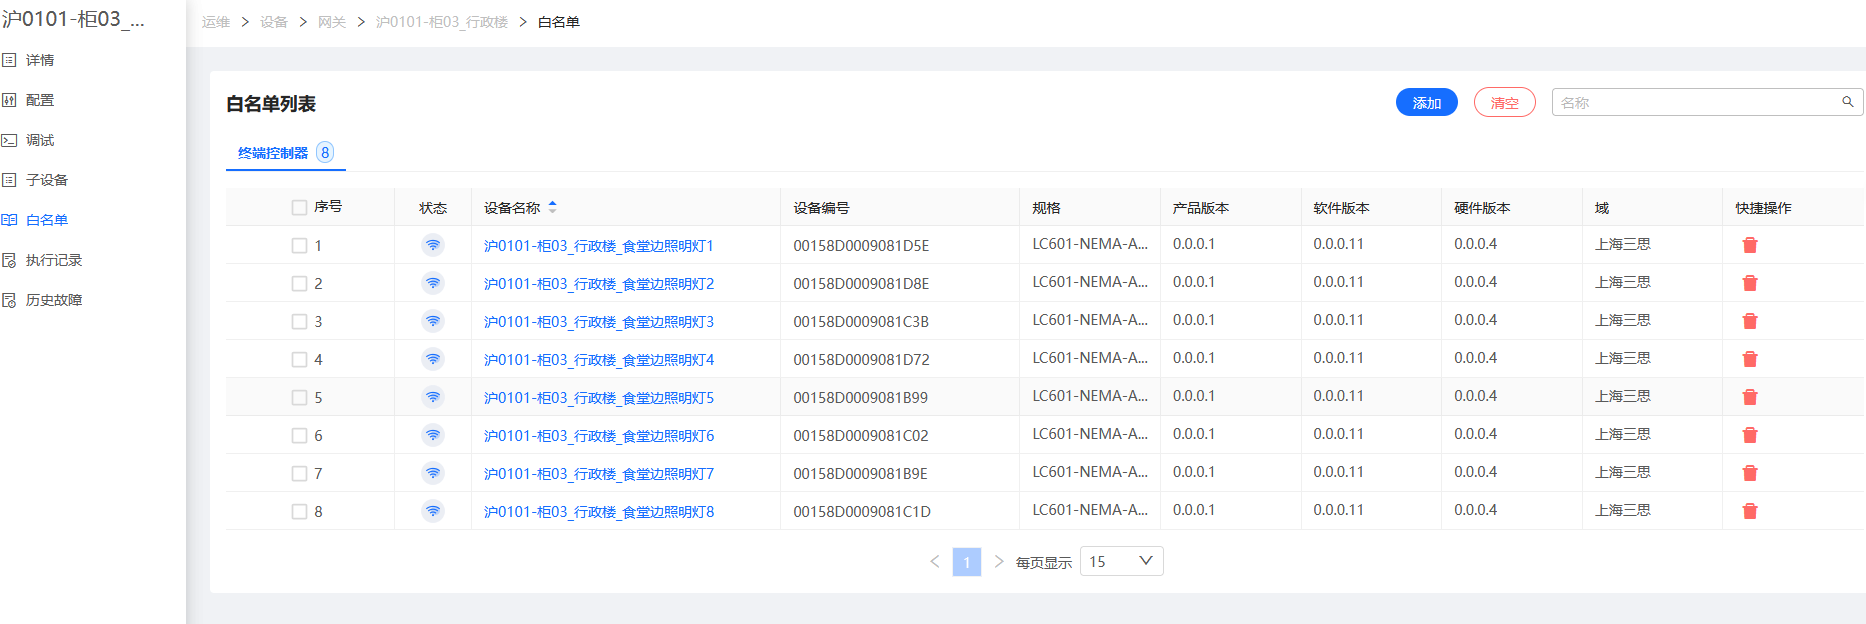Screen dimensions: 1866x624
Task: Open 调试 in sidebar menu
Action: (40, 140)
